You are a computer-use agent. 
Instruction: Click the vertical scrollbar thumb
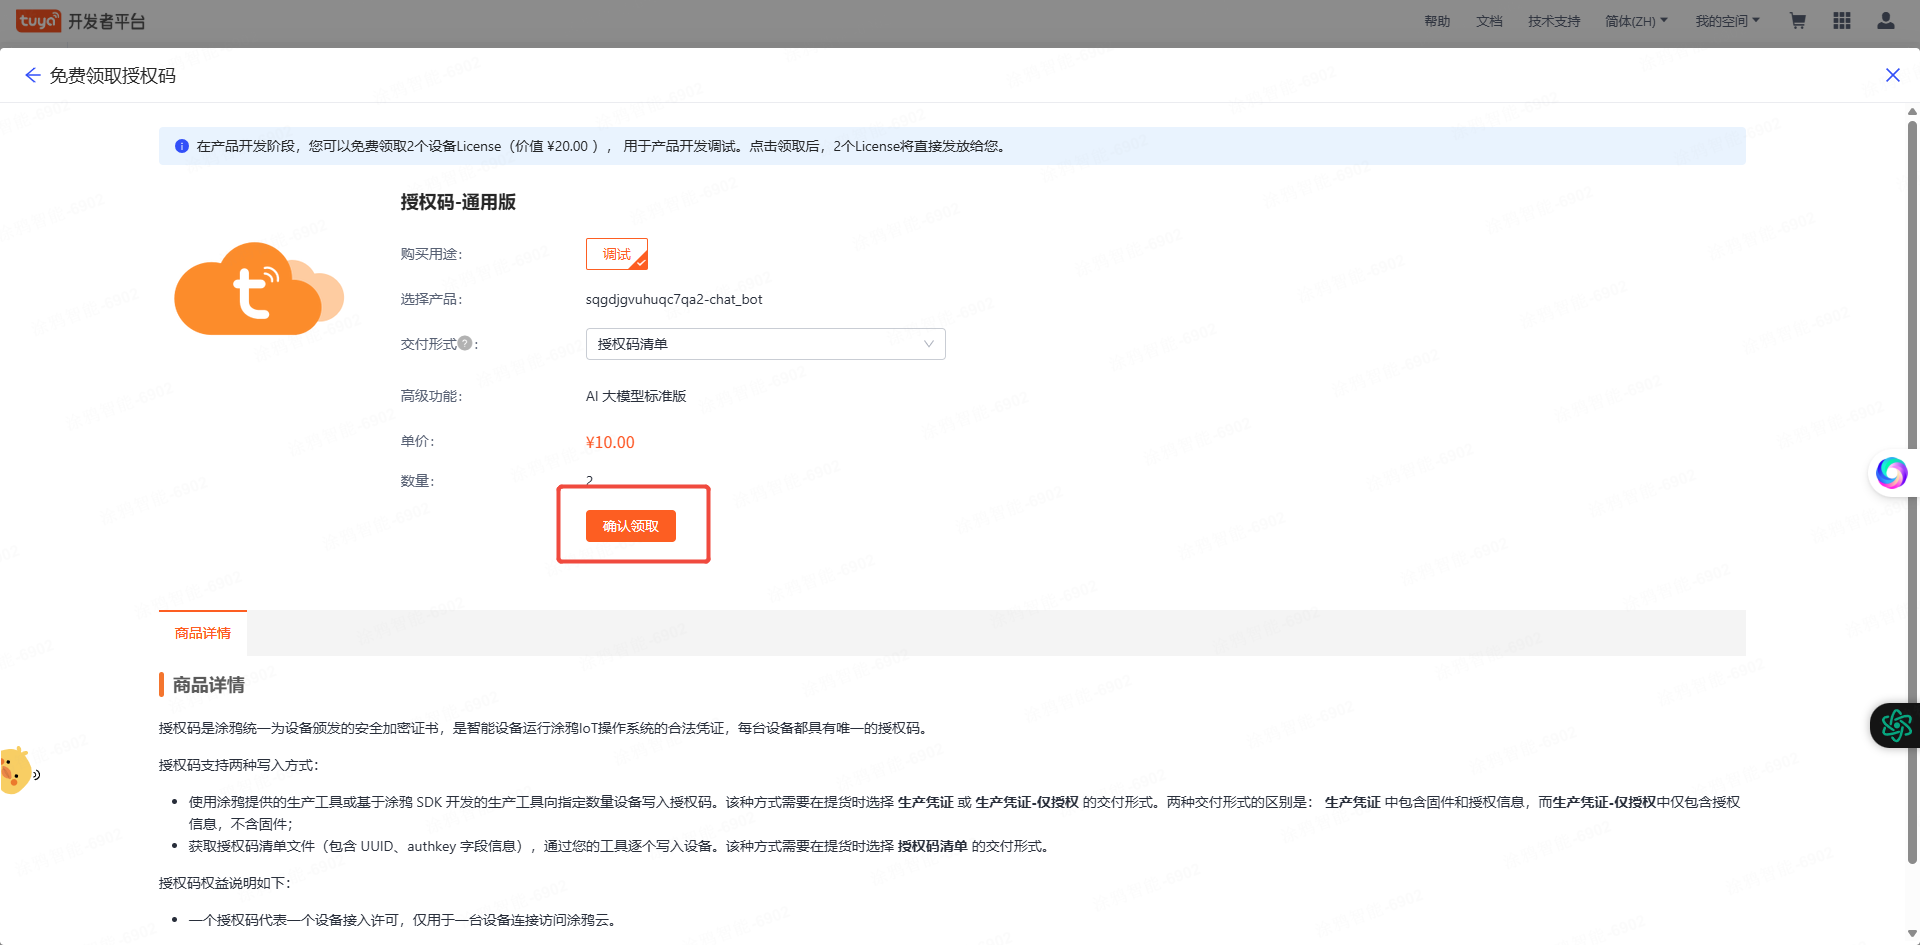1912,490
